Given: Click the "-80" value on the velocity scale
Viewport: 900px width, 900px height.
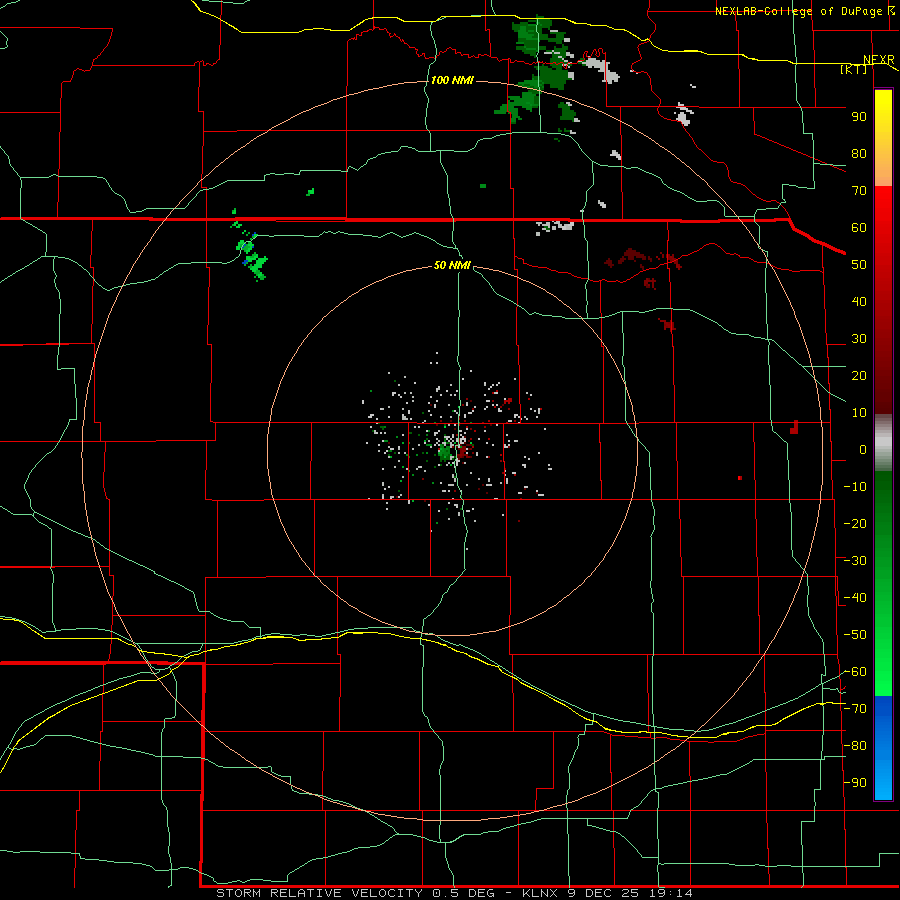Looking at the screenshot, I should point(855,746).
